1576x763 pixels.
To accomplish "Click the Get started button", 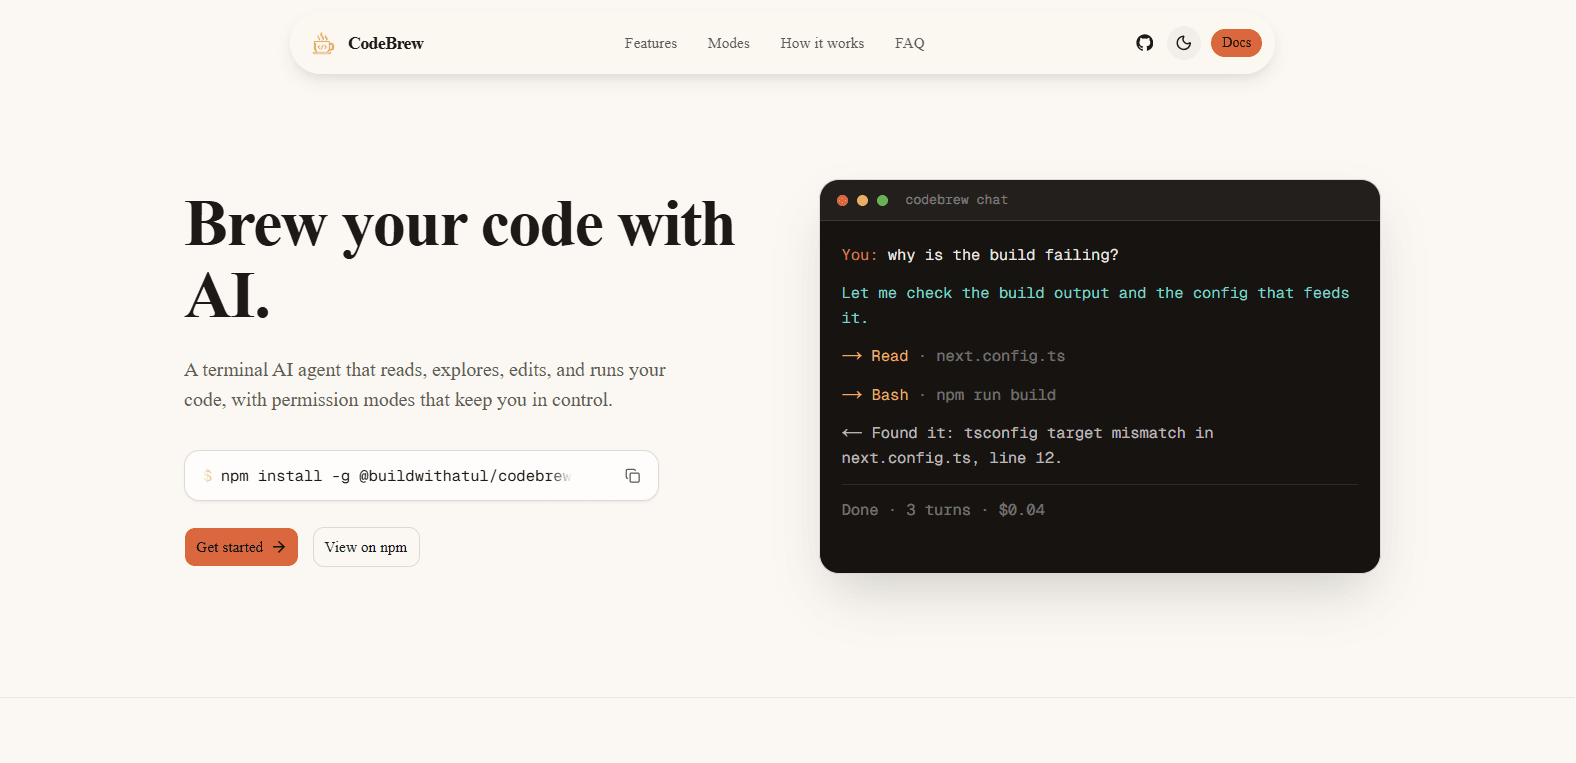I will tap(241, 547).
